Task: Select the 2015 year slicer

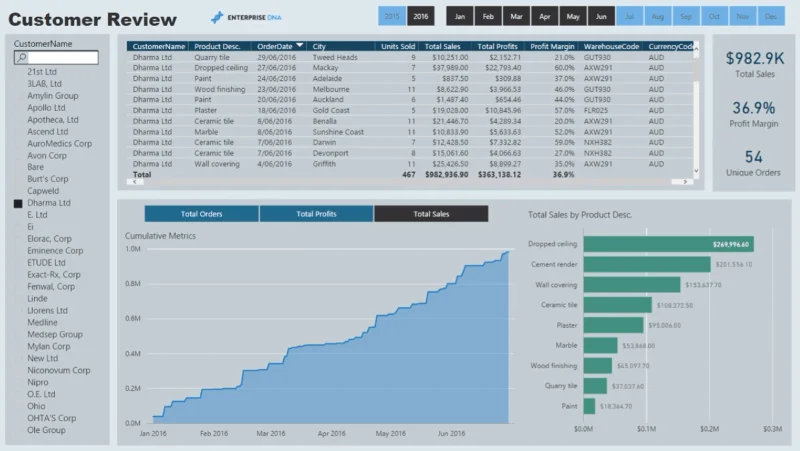Action: (x=392, y=16)
